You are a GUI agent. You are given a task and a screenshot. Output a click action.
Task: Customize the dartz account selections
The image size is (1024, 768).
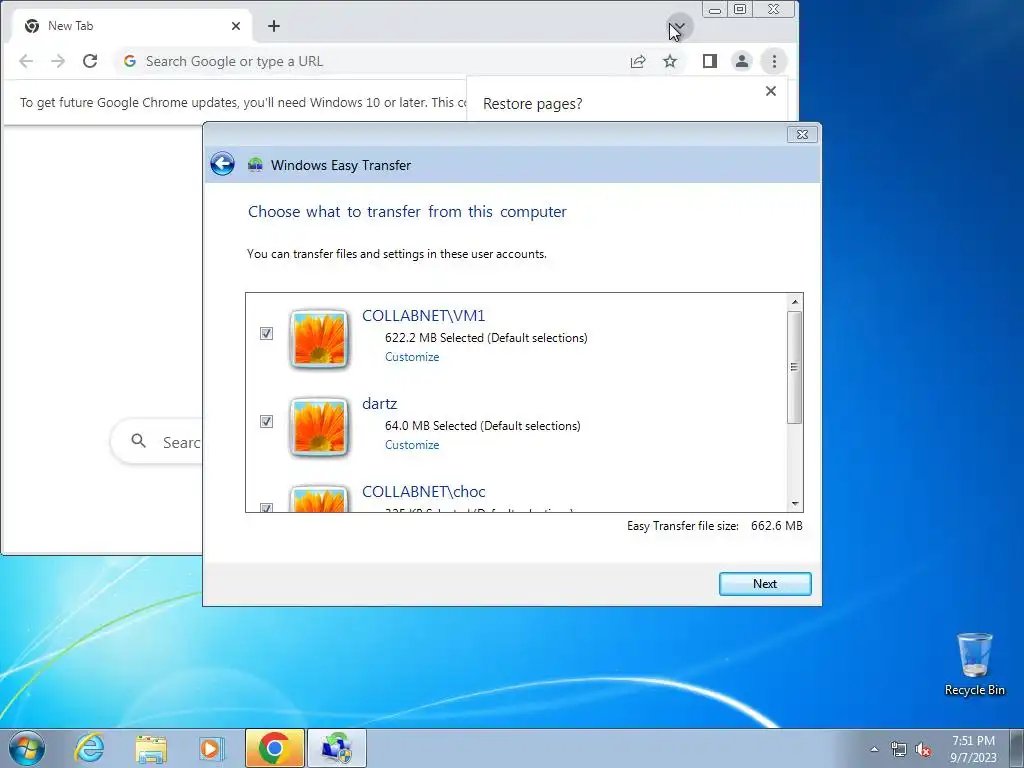(412, 445)
